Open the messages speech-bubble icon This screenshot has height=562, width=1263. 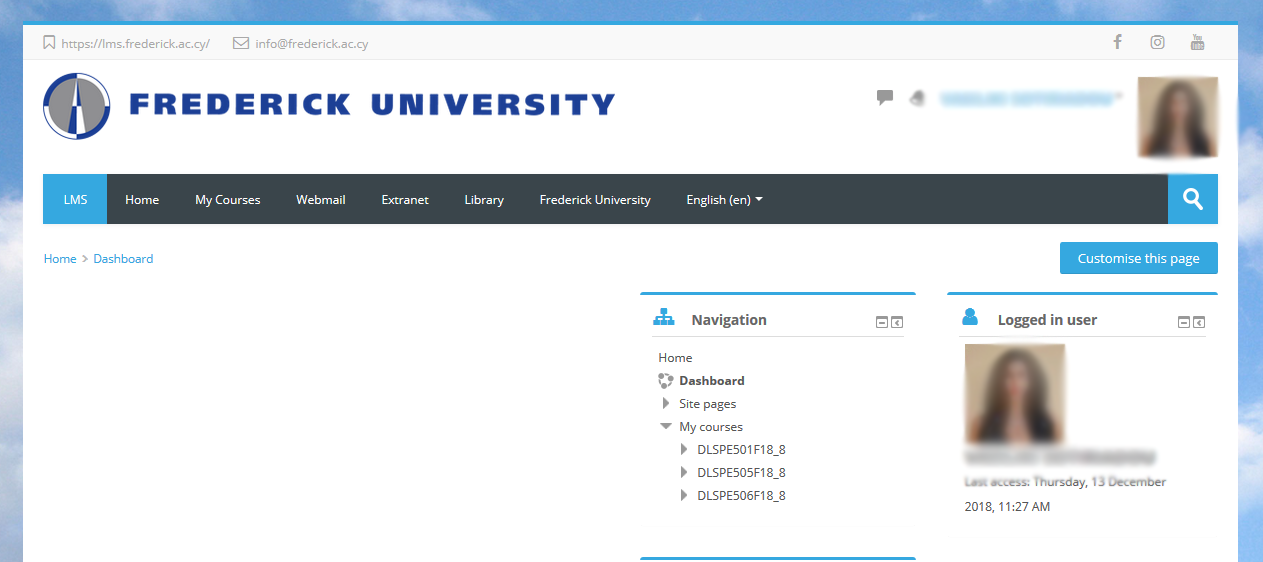tap(885, 97)
